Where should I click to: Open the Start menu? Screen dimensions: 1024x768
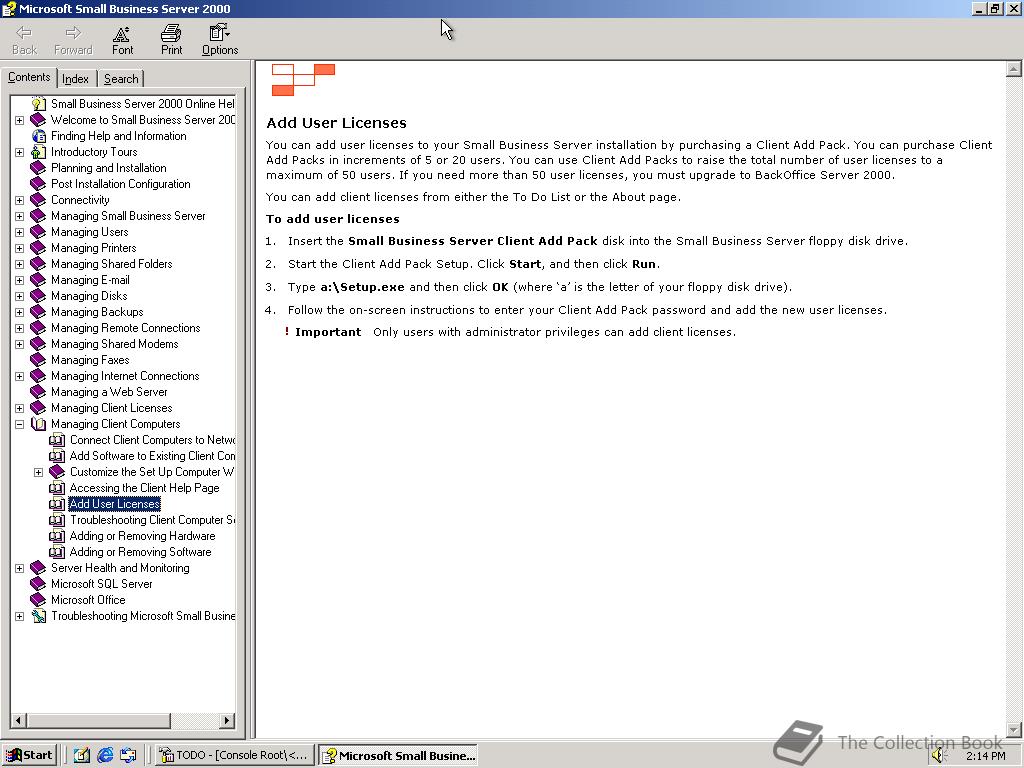[29, 756]
